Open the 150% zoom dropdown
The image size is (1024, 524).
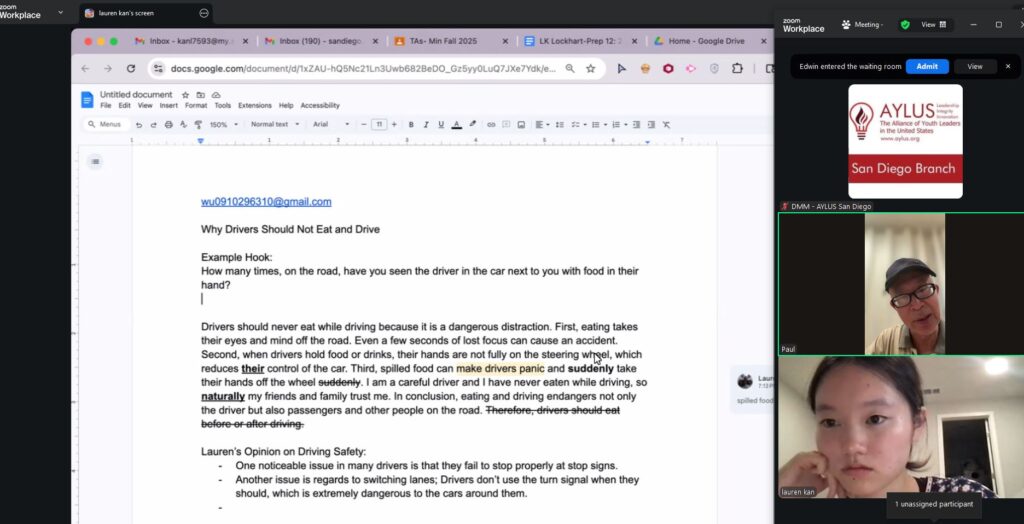point(222,124)
